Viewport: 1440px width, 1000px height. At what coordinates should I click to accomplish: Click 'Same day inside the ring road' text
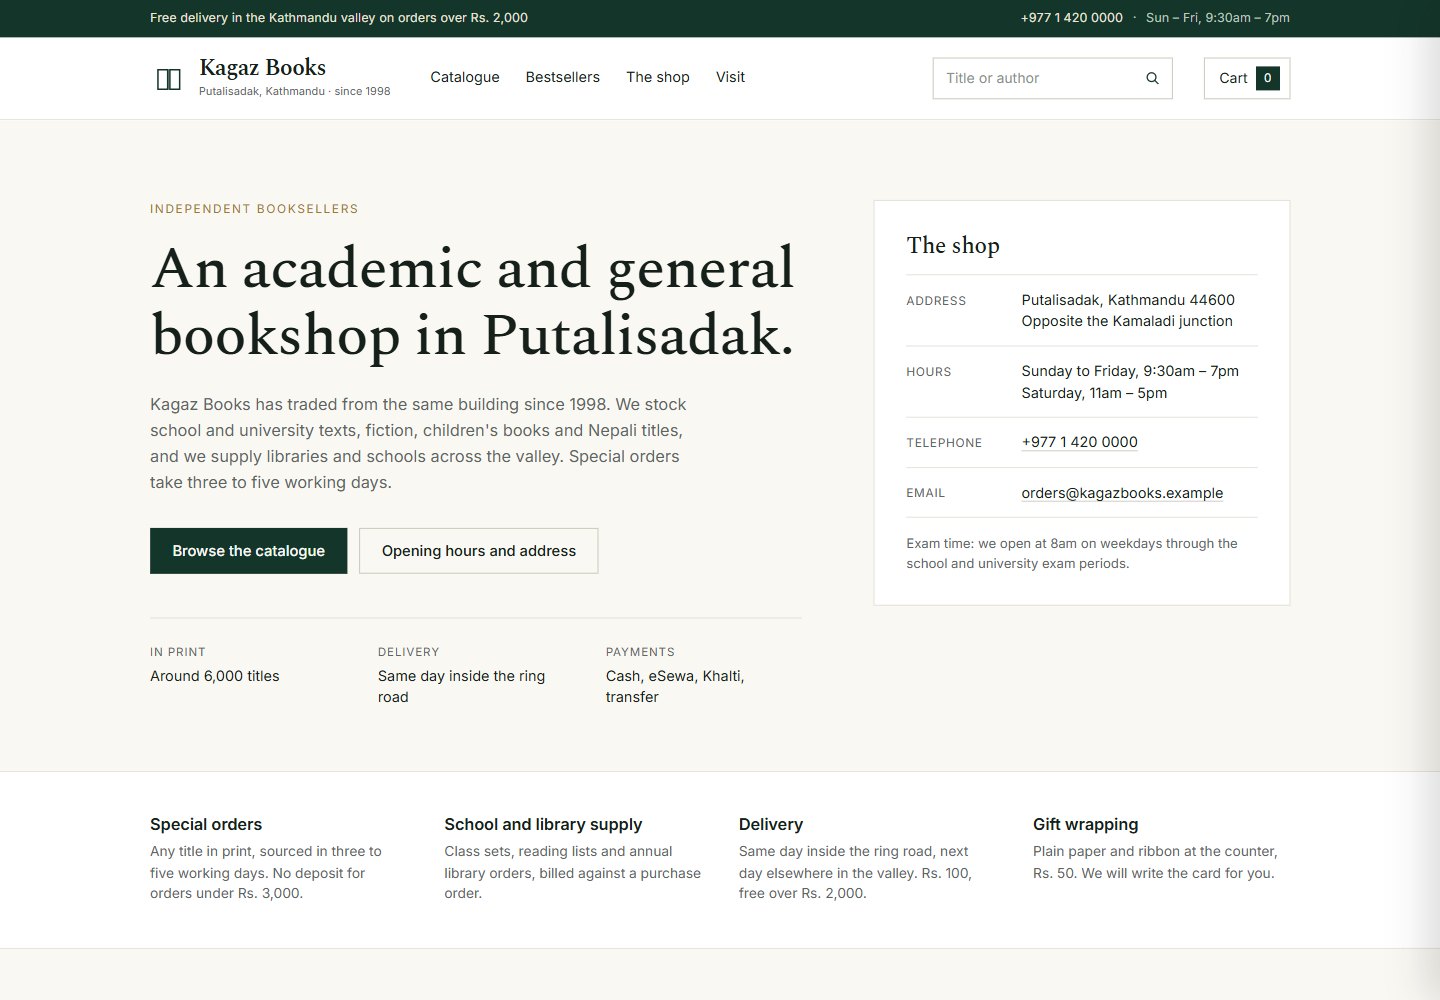[x=462, y=687]
